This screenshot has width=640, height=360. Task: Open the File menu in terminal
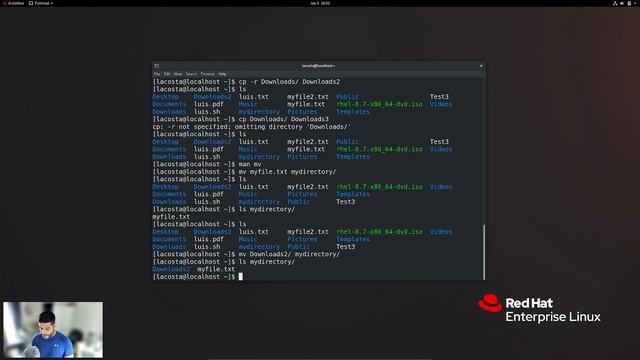pyautogui.click(x=157, y=74)
